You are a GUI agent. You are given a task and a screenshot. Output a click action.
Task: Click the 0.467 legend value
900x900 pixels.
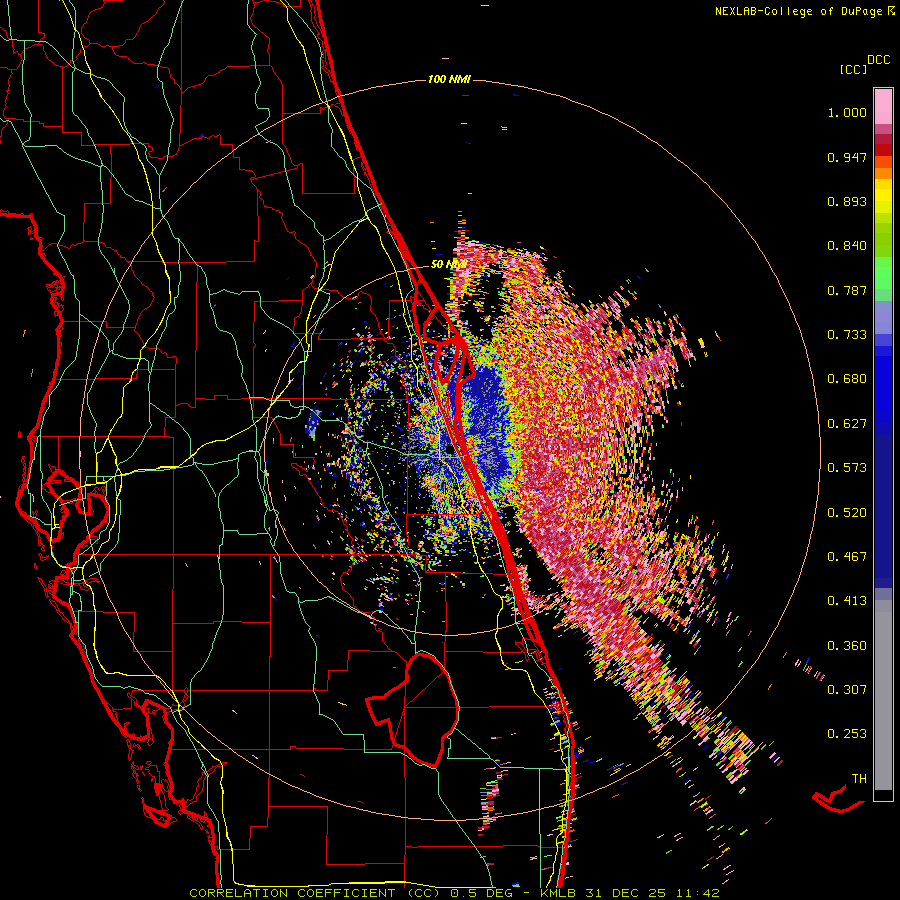tap(847, 557)
